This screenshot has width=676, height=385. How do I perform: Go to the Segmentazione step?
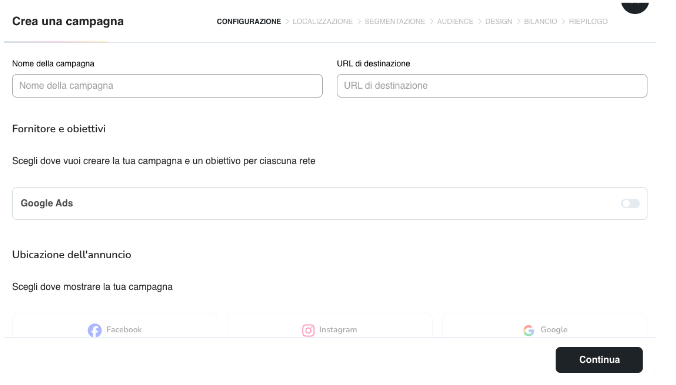[394, 22]
